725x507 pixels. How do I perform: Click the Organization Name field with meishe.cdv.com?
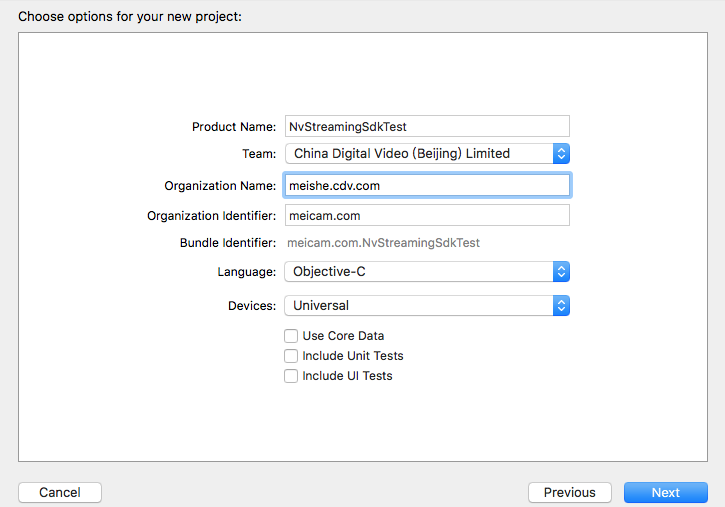click(427, 185)
